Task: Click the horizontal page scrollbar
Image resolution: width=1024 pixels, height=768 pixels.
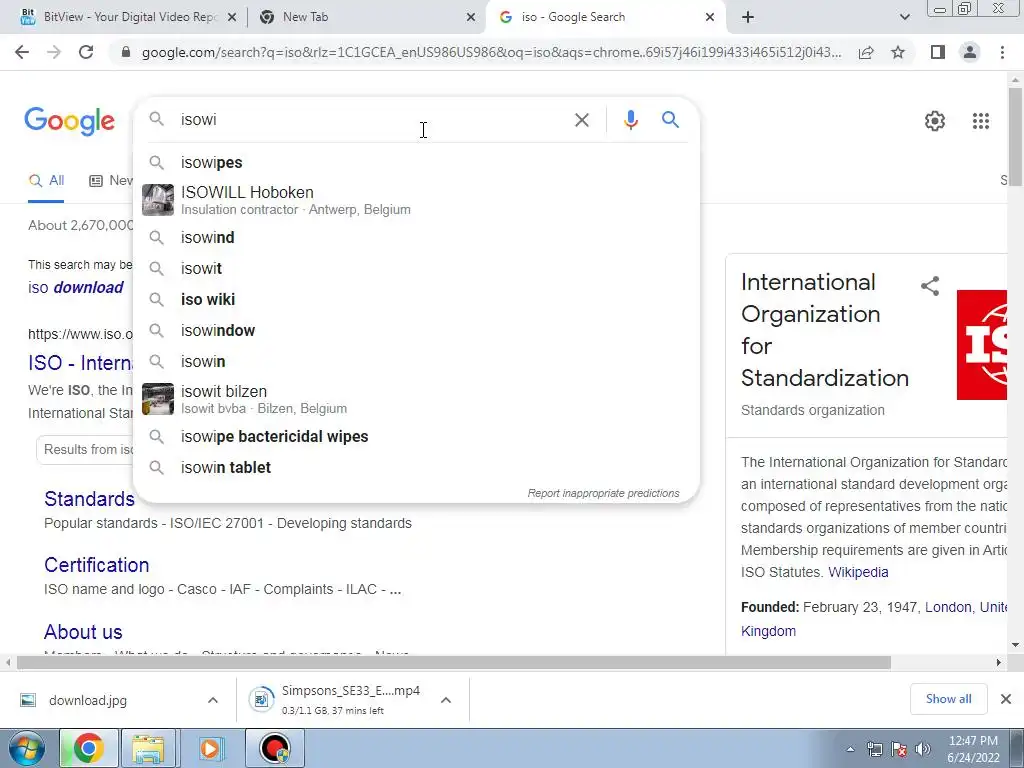Action: [454, 663]
